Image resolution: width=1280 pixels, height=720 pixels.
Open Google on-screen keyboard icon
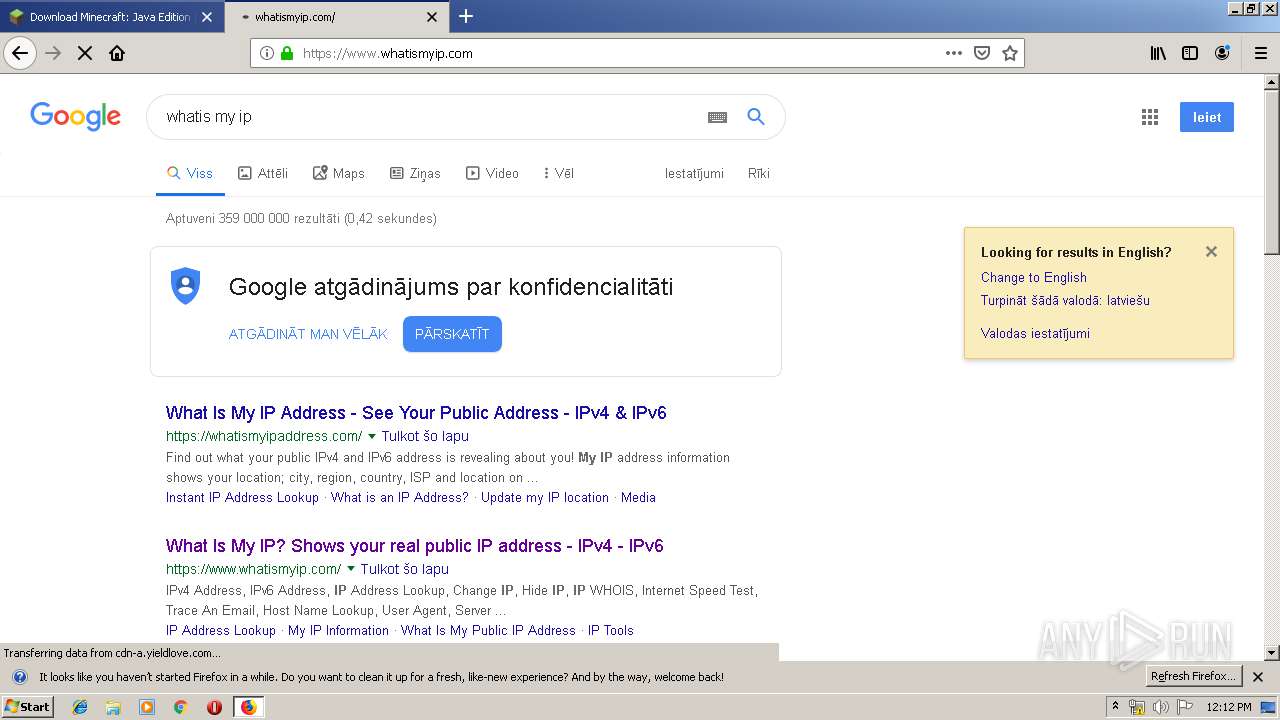pyautogui.click(x=717, y=117)
